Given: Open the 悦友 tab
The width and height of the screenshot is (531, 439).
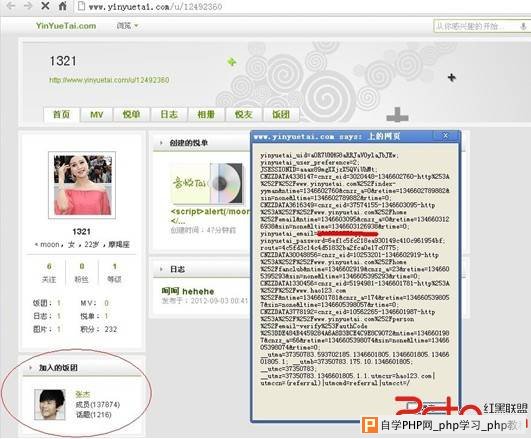Looking at the screenshot, I should 244,114.
